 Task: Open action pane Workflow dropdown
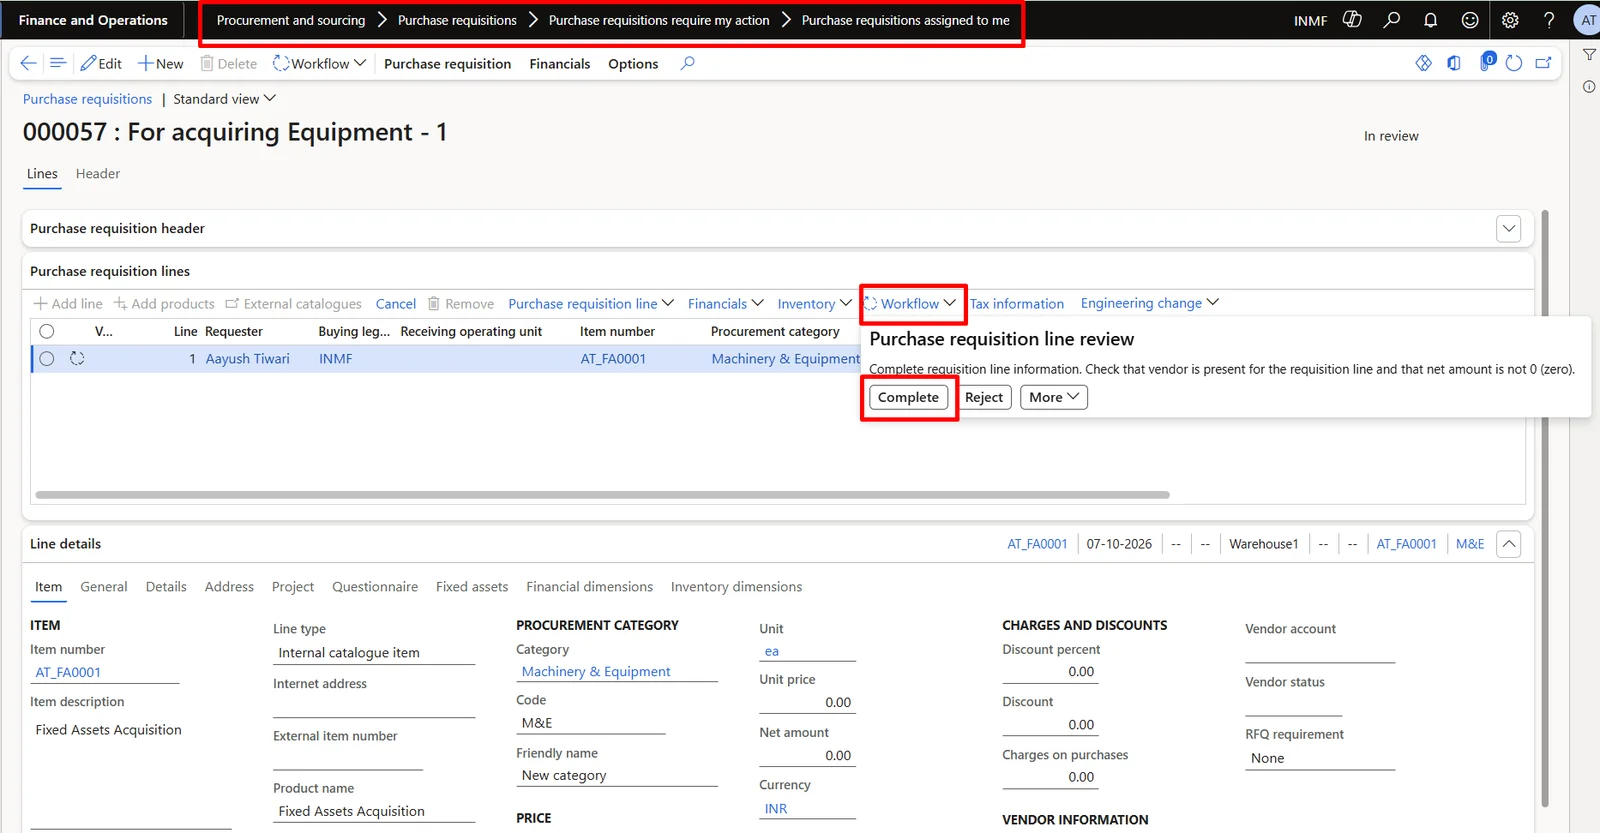[320, 63]
